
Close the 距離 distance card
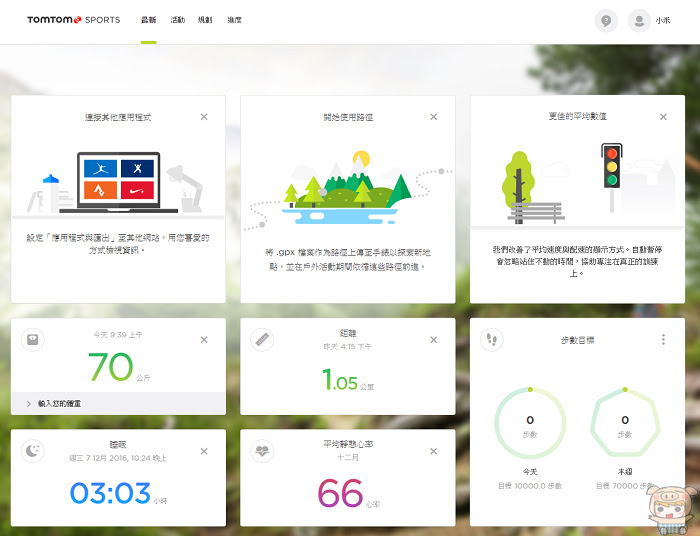[x=433, y=340]
